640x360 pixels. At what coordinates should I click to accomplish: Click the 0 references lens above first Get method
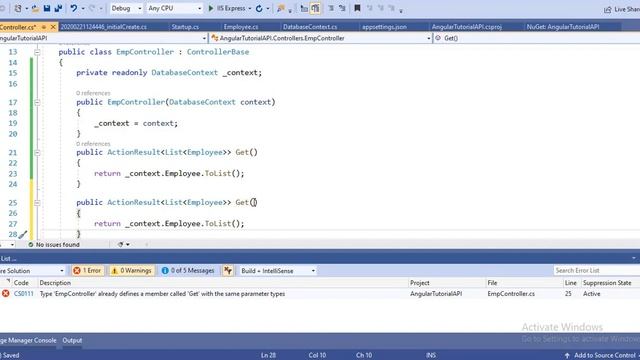point(93,144)
